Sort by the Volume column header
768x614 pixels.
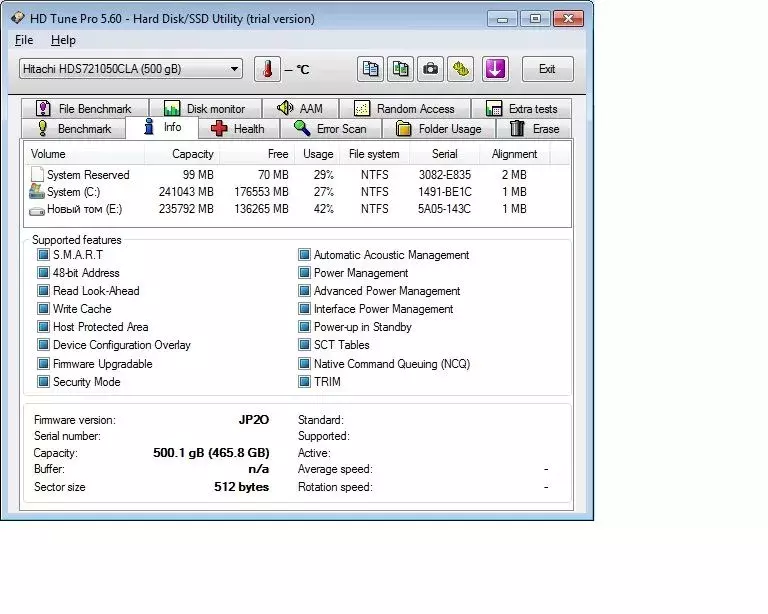84,154
